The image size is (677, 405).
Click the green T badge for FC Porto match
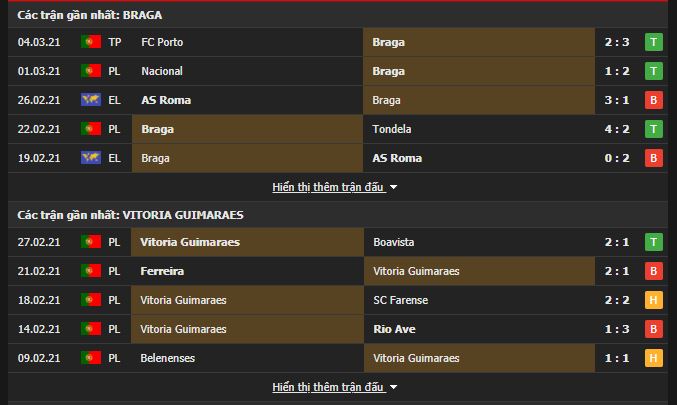click(x=653, y=42)
